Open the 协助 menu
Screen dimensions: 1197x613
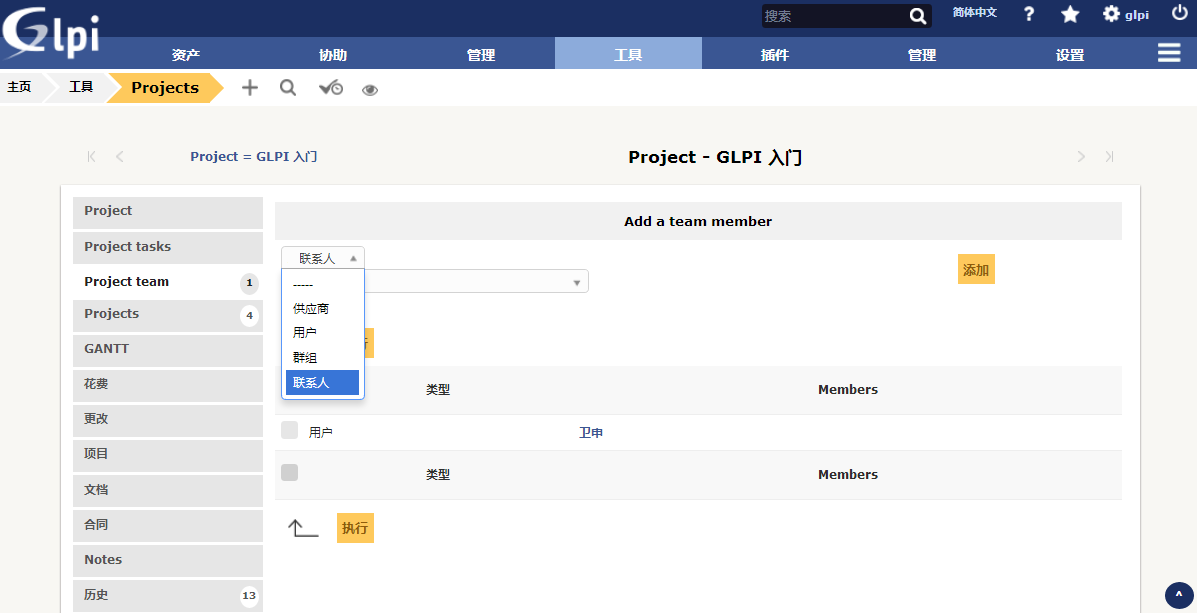(x=333, y=55)
